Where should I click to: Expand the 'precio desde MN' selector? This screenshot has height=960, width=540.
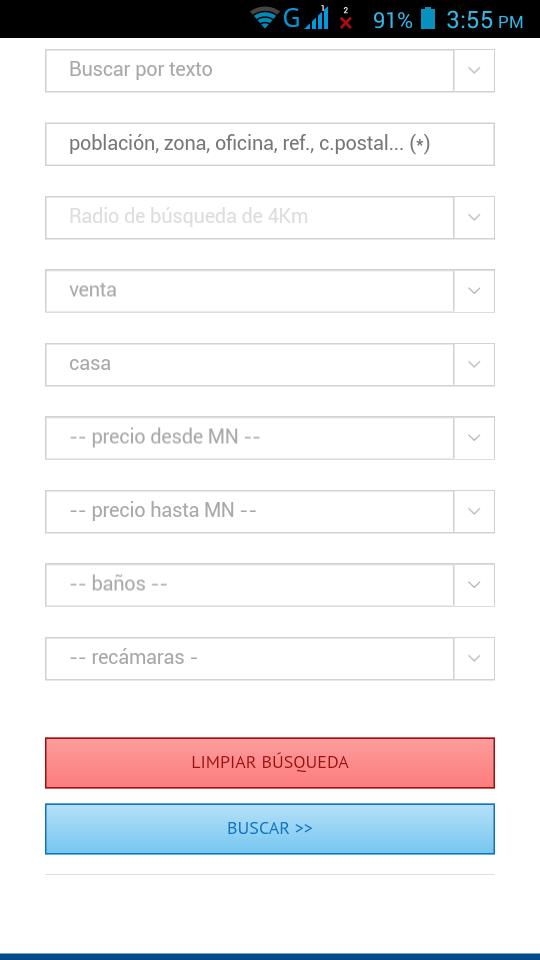coord(270,438)
